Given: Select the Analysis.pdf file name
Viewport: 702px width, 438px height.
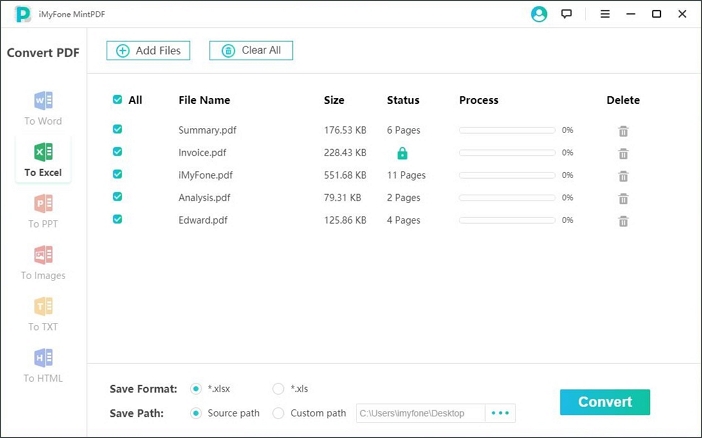Looking at the screenshot, I should click(204, 198).
